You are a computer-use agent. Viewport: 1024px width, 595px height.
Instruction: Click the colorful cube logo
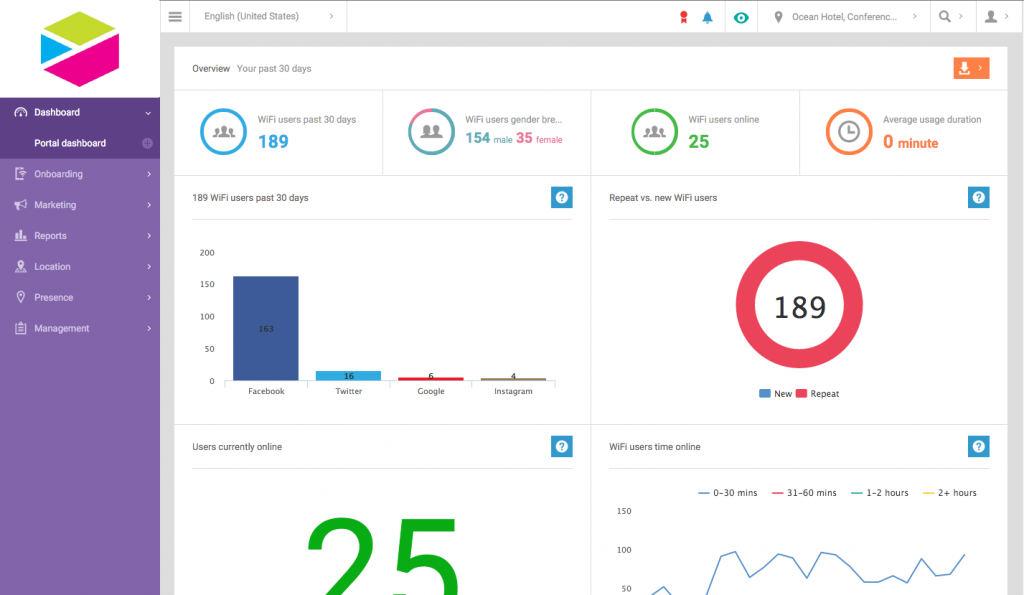[x=80, y=49]
